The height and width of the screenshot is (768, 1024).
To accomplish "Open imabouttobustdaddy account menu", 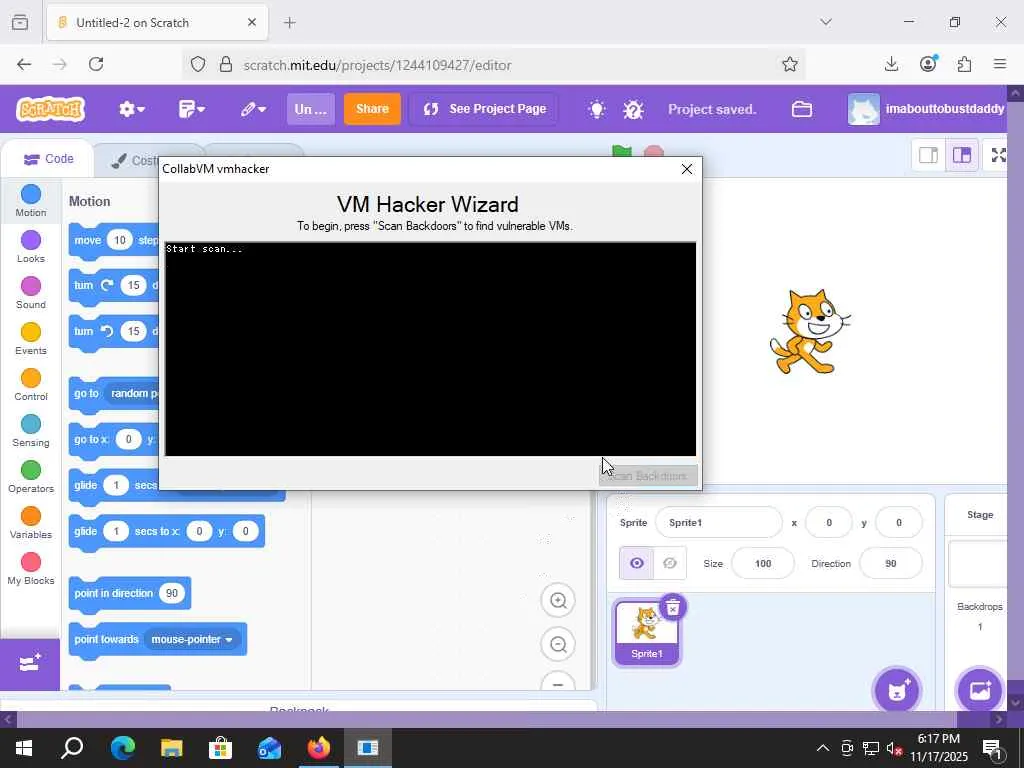I will click(x=927, y=109).
